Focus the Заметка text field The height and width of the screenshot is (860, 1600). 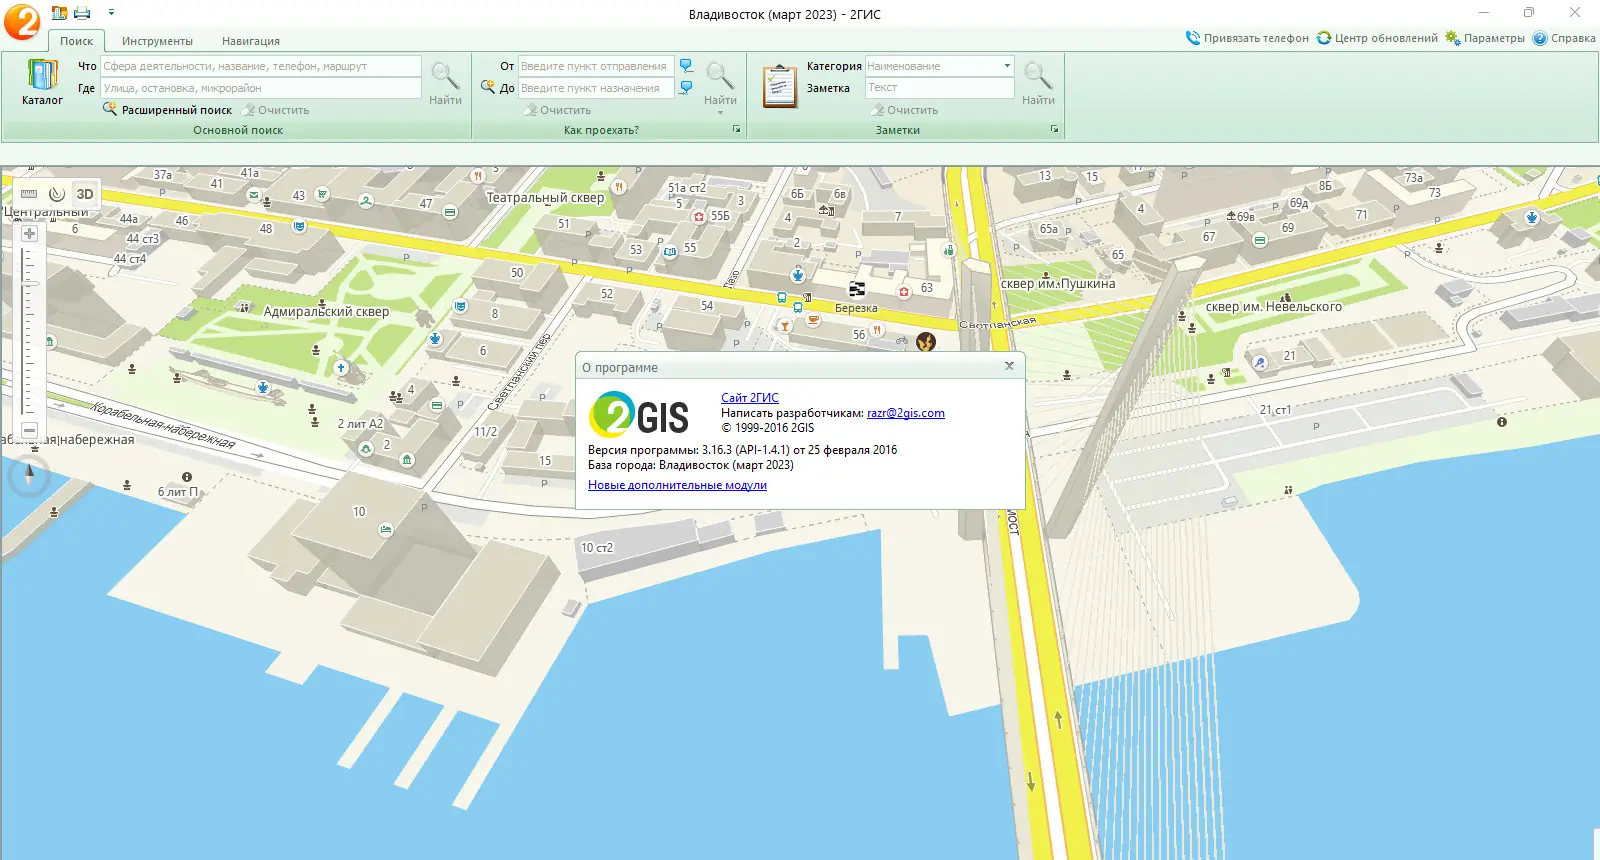click(940, 88)
